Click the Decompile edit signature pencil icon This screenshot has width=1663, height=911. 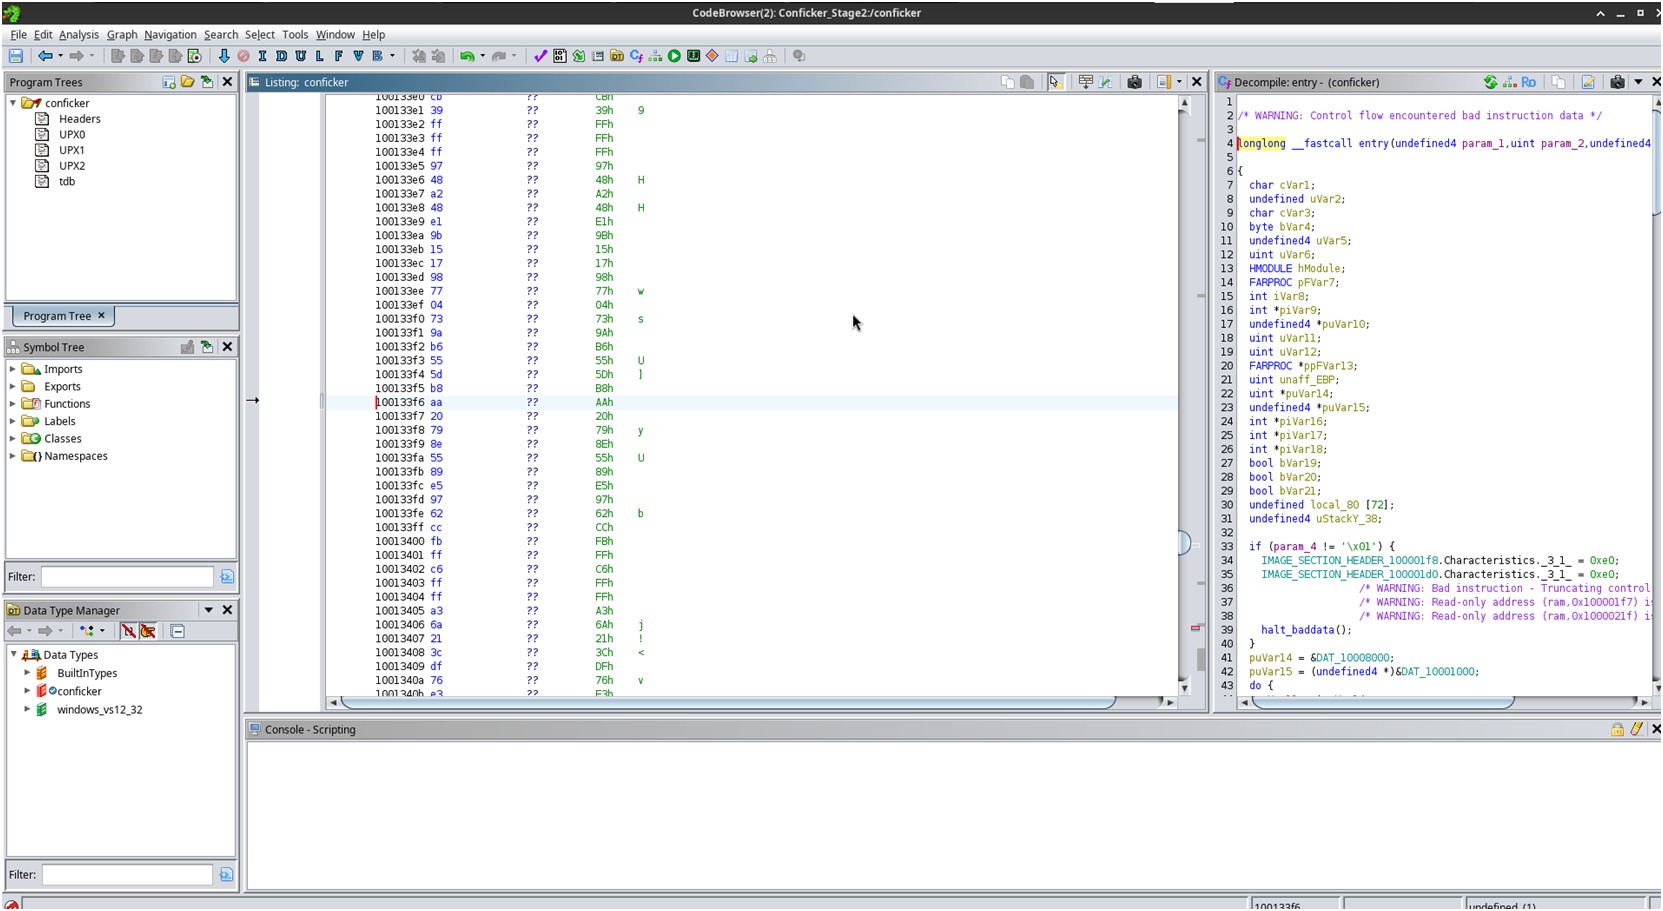pos(1588,82)
